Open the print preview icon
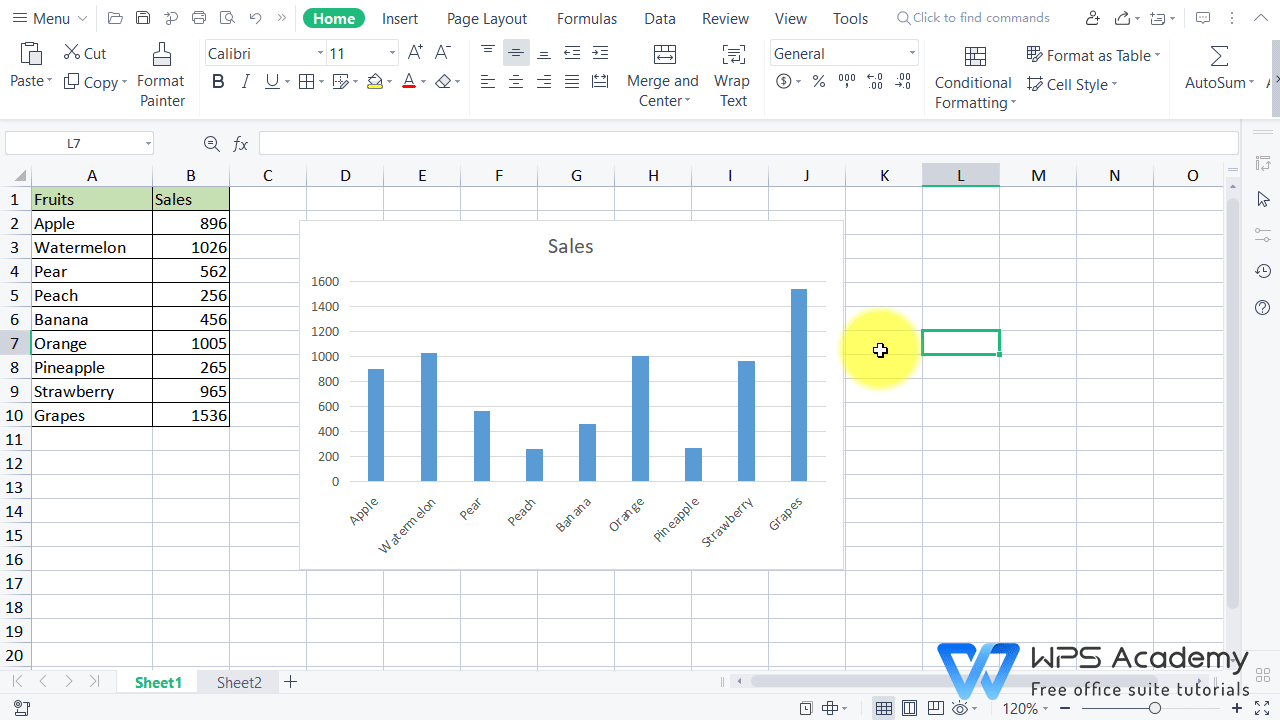Image resolution: width=1280 pixels, height=720 pixels. click(227, 18)
